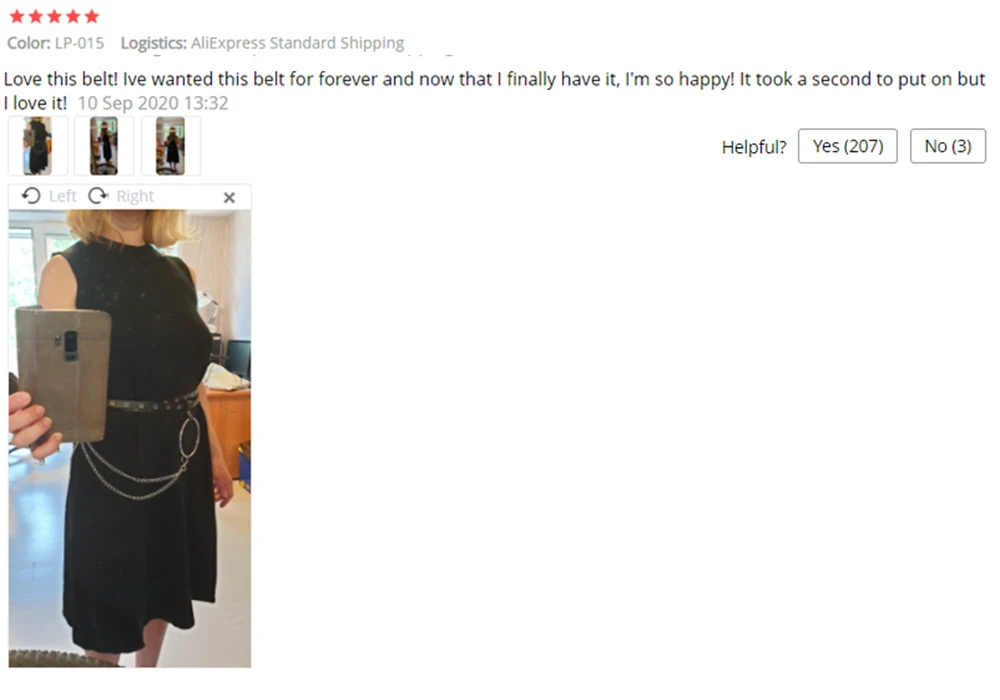Click the rotate right arrow icon
This screenshot has height=700, width=1000.
[98, 196]
